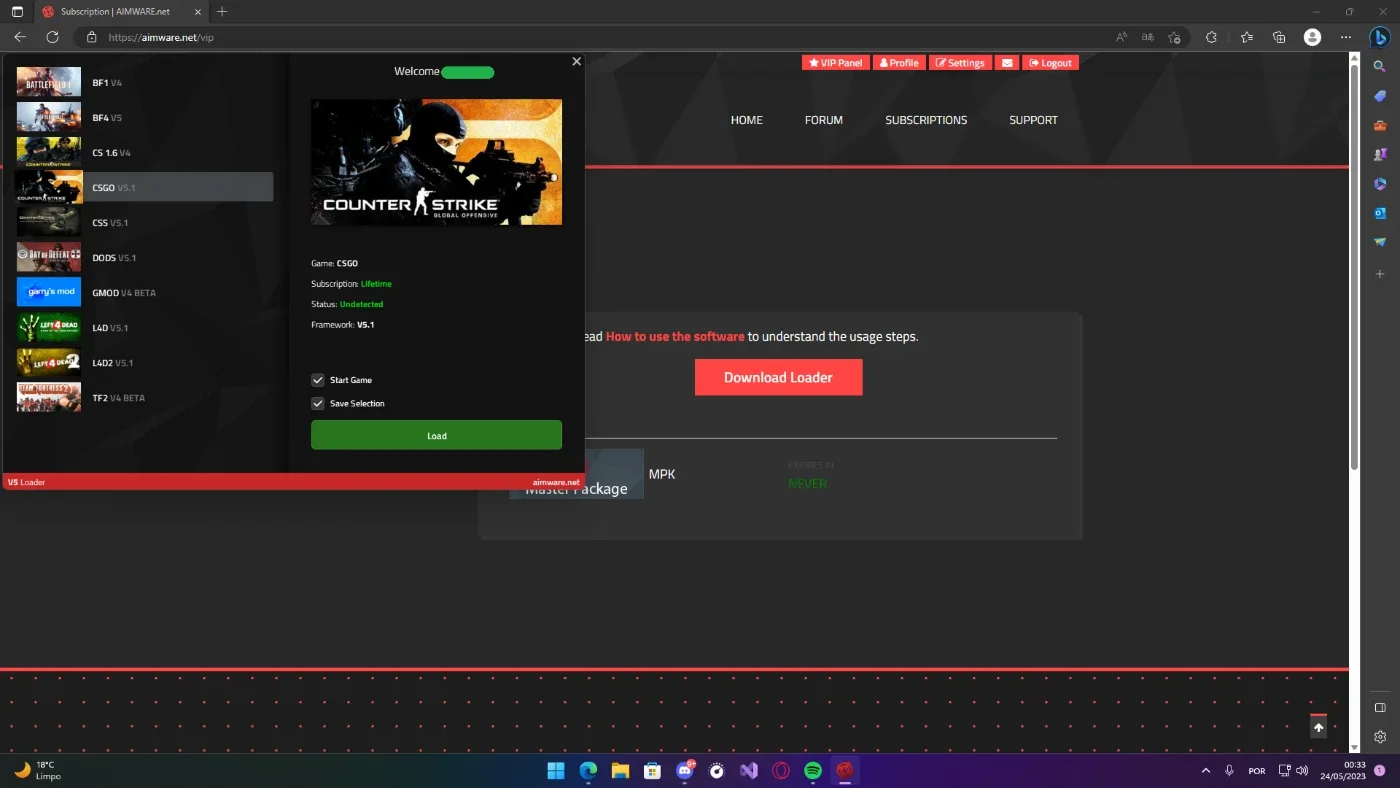Choose TF2 V4 BETA entry
Viewport: 1400px width, 788px height.
pyautogui.click(x=144, y=398)
